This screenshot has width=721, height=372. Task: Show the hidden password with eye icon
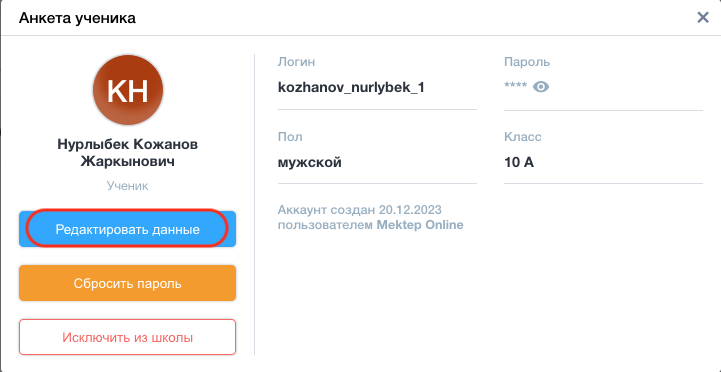tap(541, 86)
